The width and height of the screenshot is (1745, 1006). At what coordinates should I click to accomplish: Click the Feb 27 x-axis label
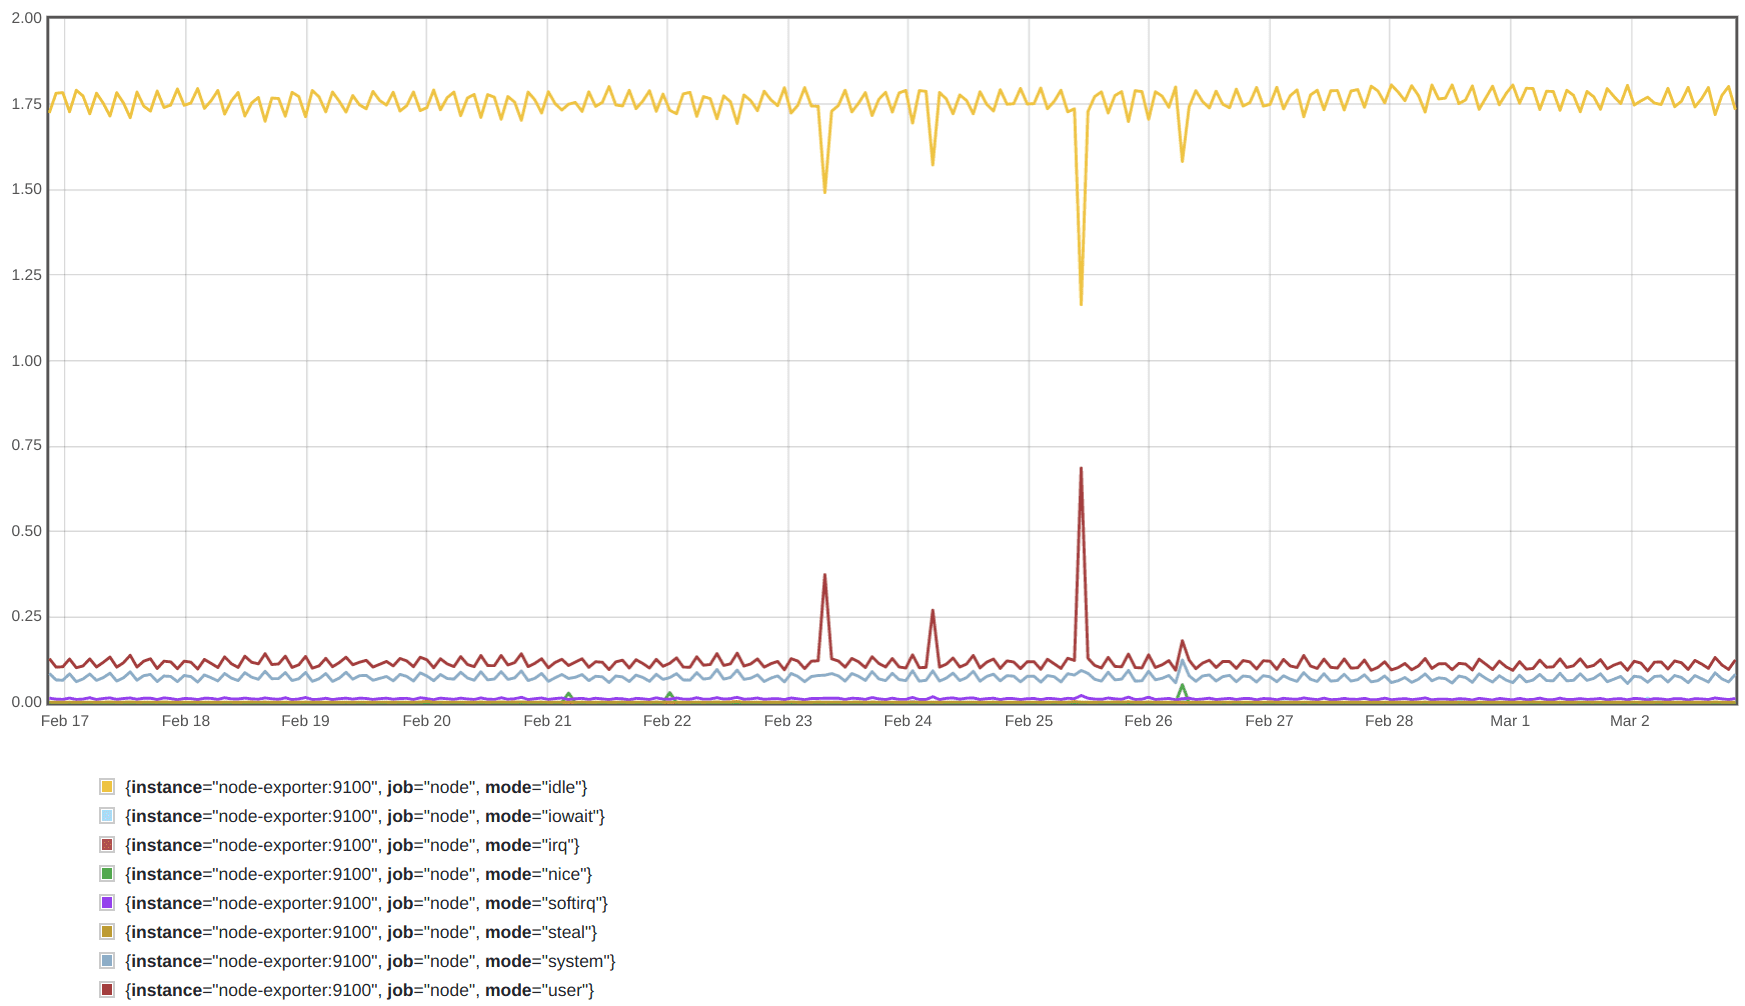tap(1269, 721)
